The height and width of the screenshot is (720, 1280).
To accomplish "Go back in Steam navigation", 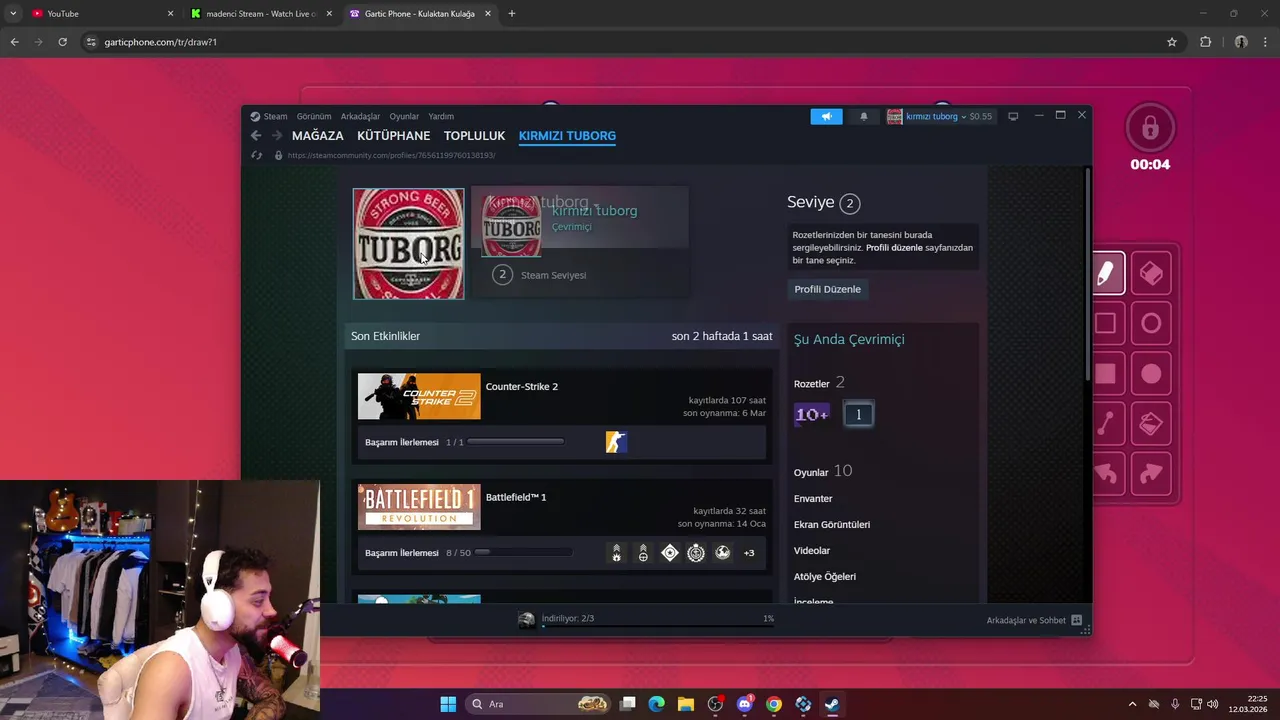I will [x=256, y=135].
